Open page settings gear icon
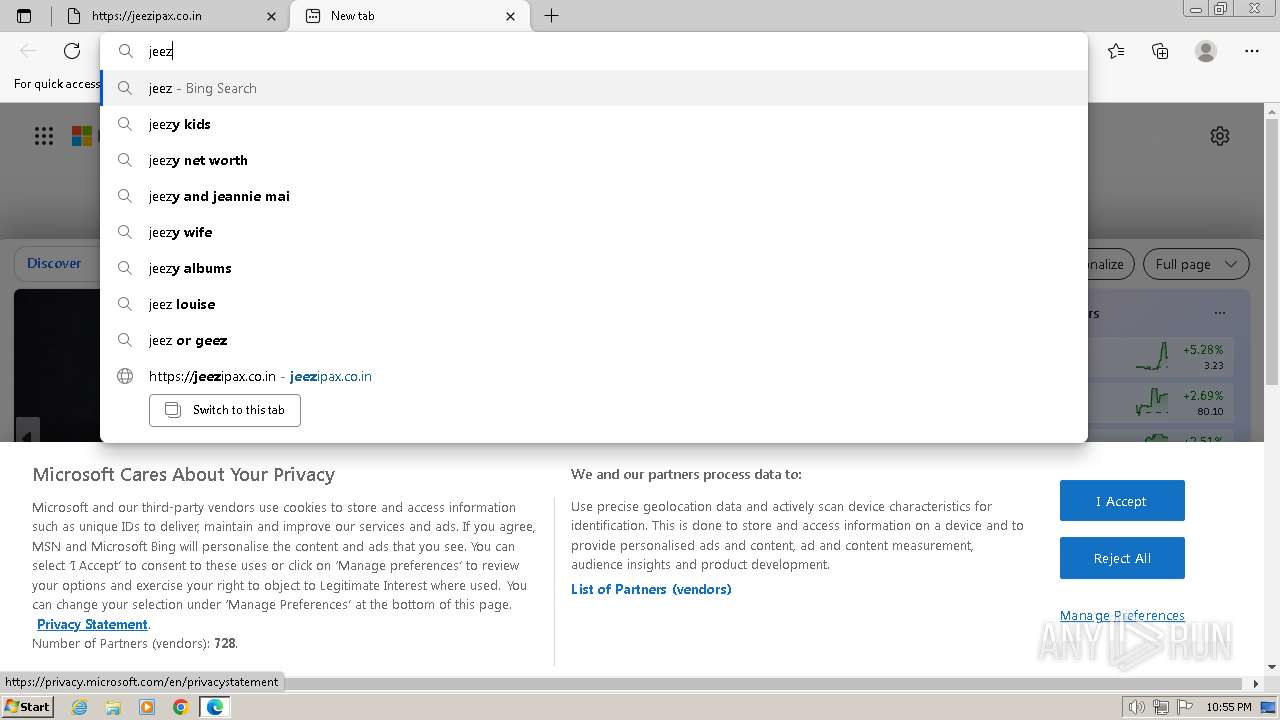Image resolution: width=1280 pixels, height=720 pixels. (x=1220, y=136)
